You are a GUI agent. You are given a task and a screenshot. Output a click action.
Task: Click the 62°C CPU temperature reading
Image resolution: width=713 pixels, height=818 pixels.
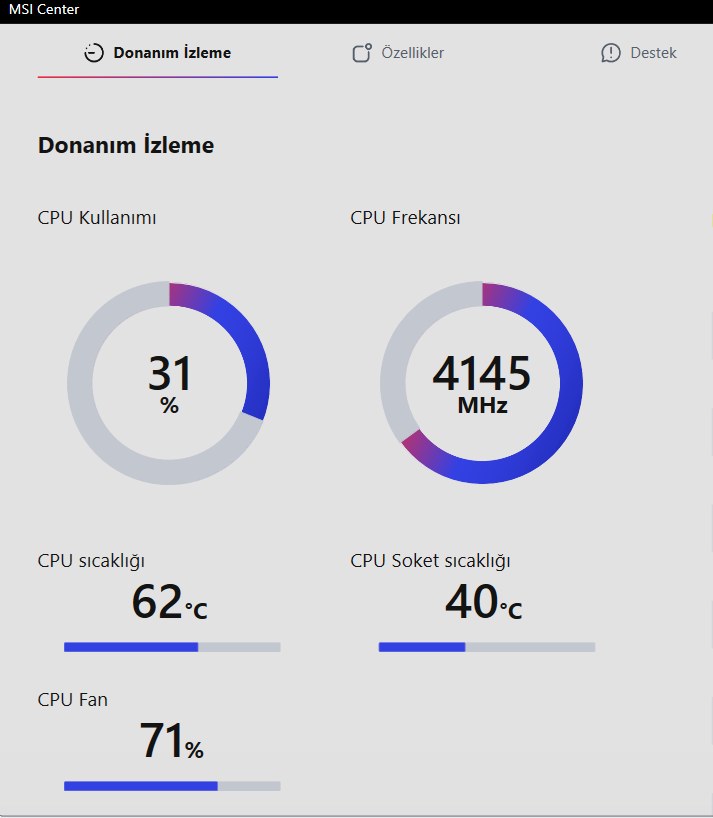point(170,602)
